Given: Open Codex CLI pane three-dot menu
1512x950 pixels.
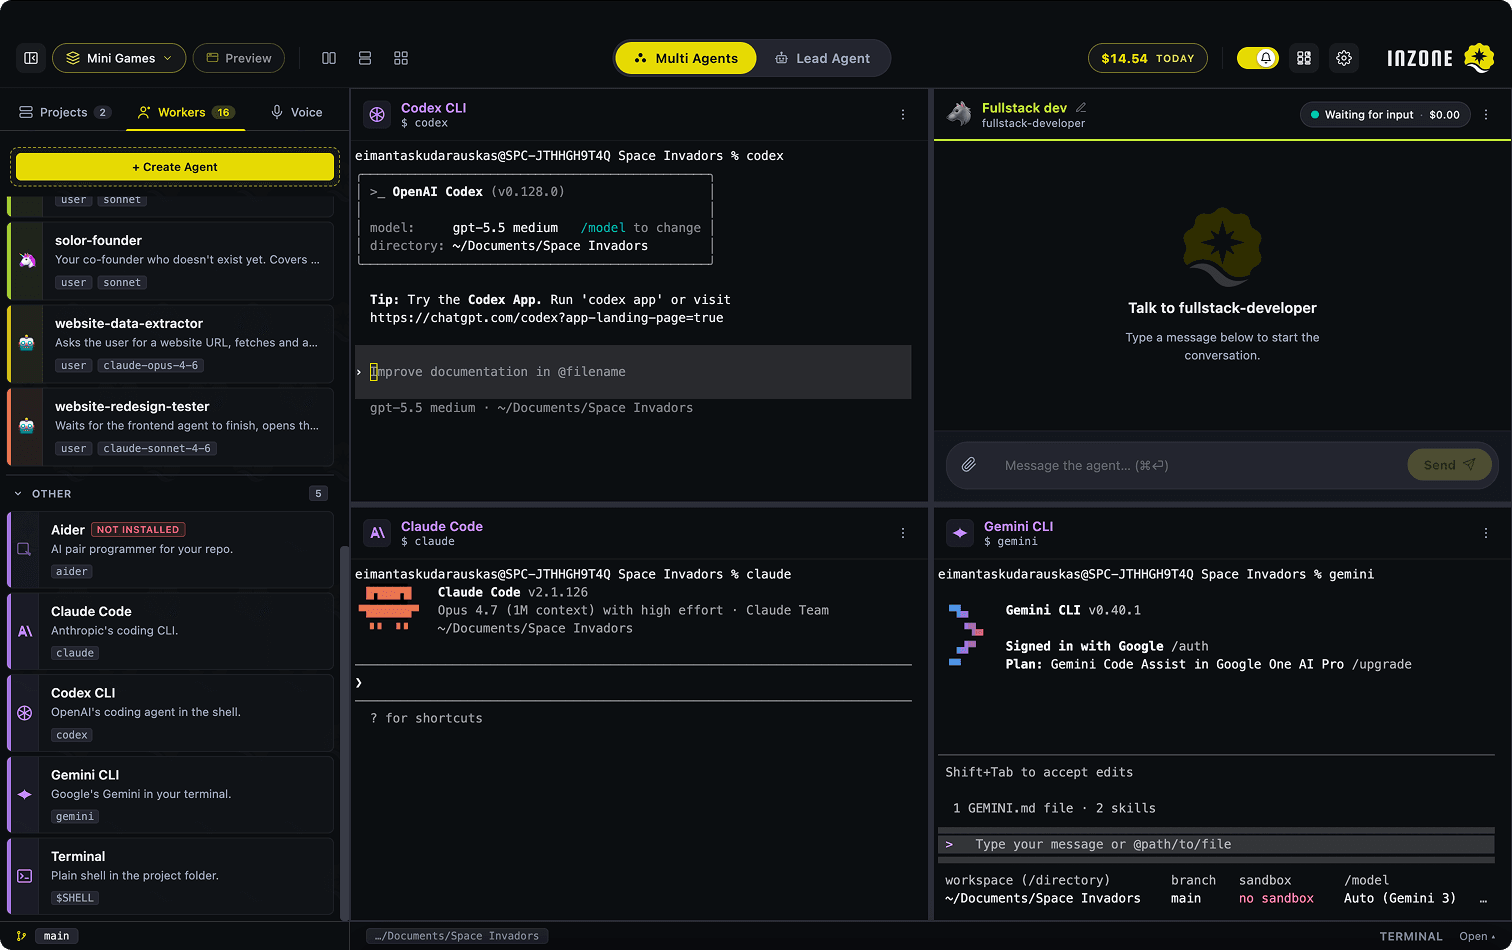Looking at the screenshot, I should [903, 115].
